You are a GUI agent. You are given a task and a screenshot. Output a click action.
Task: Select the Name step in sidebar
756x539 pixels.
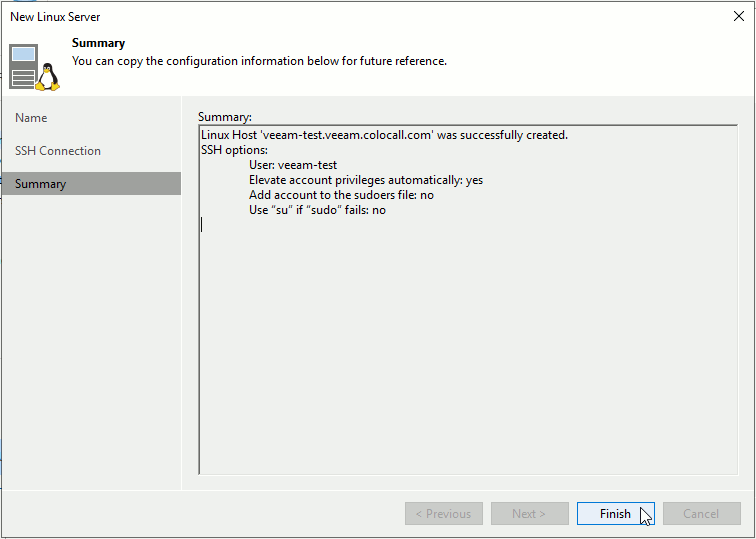tap(31, 118)
